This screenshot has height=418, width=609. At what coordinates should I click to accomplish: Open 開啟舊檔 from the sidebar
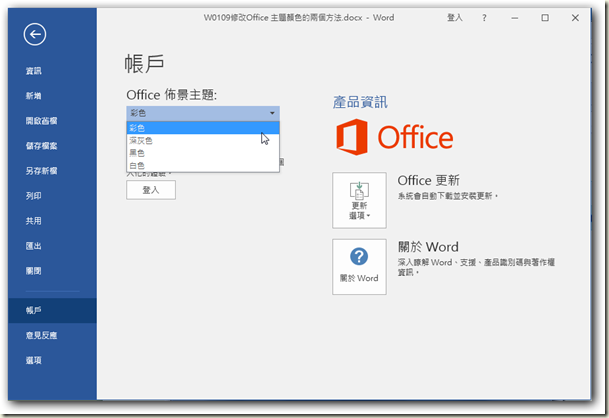click(42, 121)
